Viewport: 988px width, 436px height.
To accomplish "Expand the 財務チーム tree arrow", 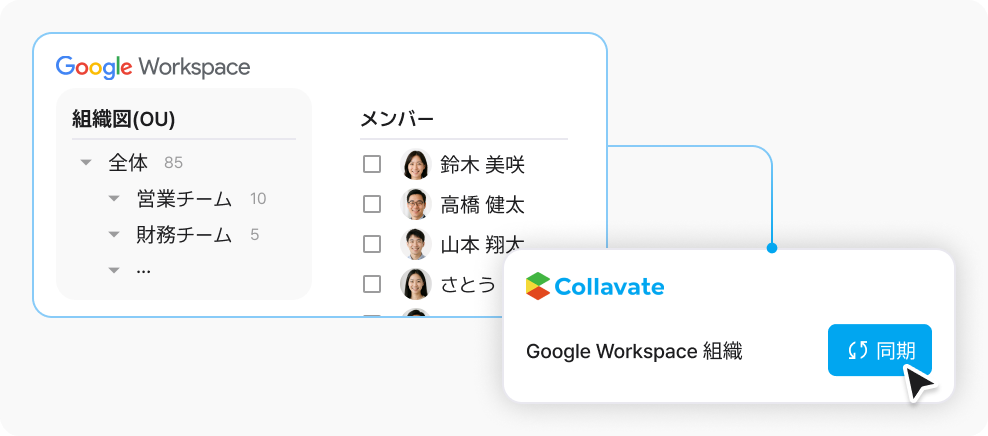I will [114, 234].
